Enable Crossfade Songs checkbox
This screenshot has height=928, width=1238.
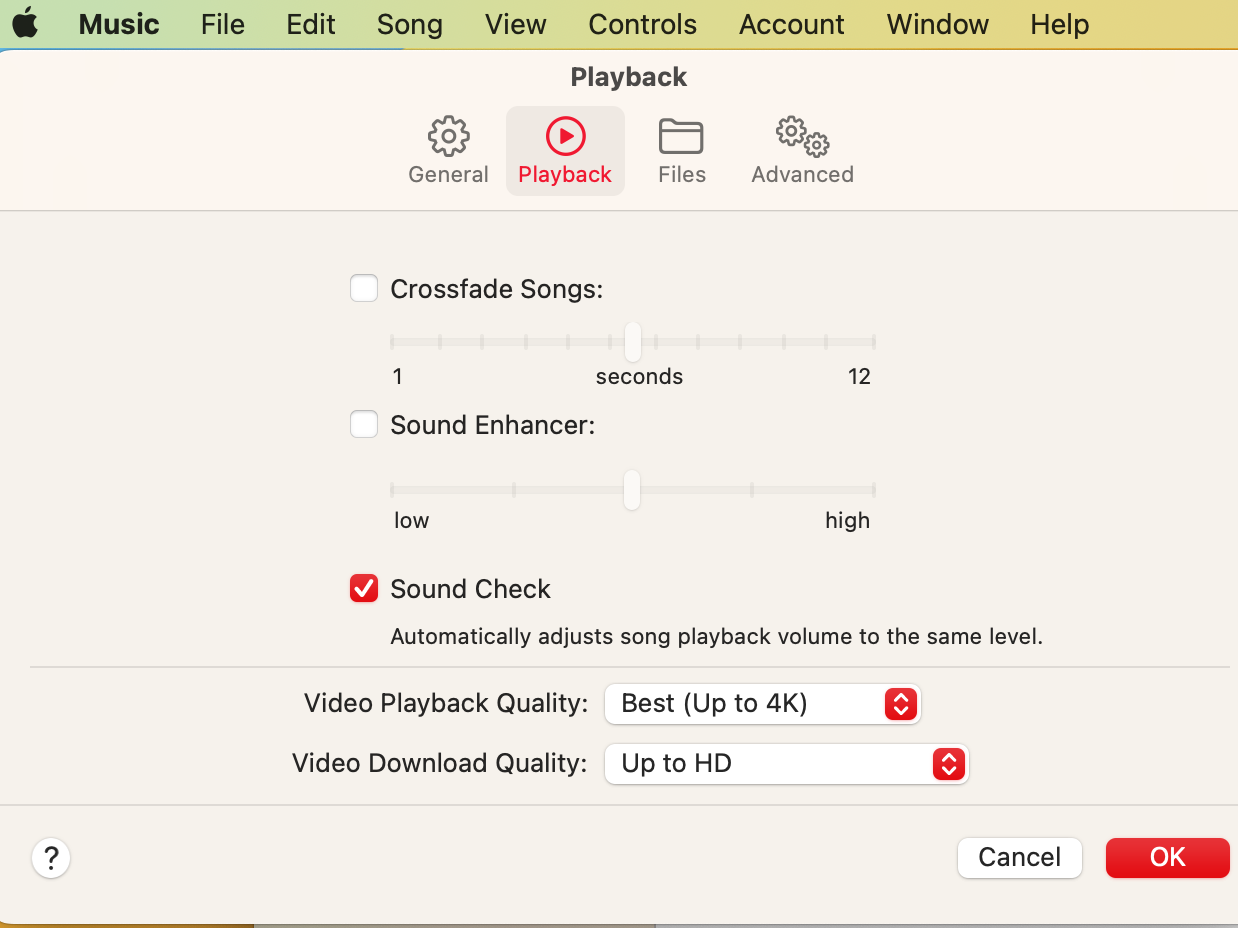click(364, 289)
